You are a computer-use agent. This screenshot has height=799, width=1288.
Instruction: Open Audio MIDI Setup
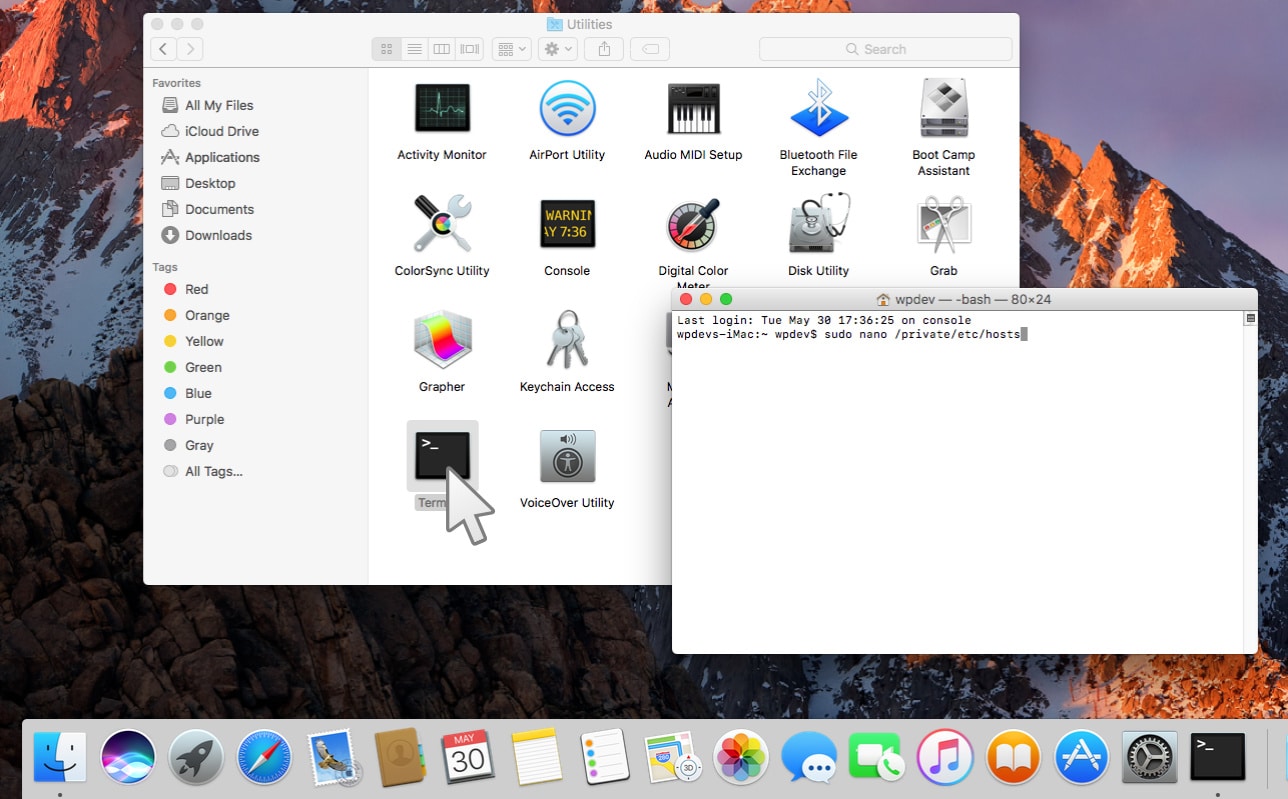click(693, 108)
